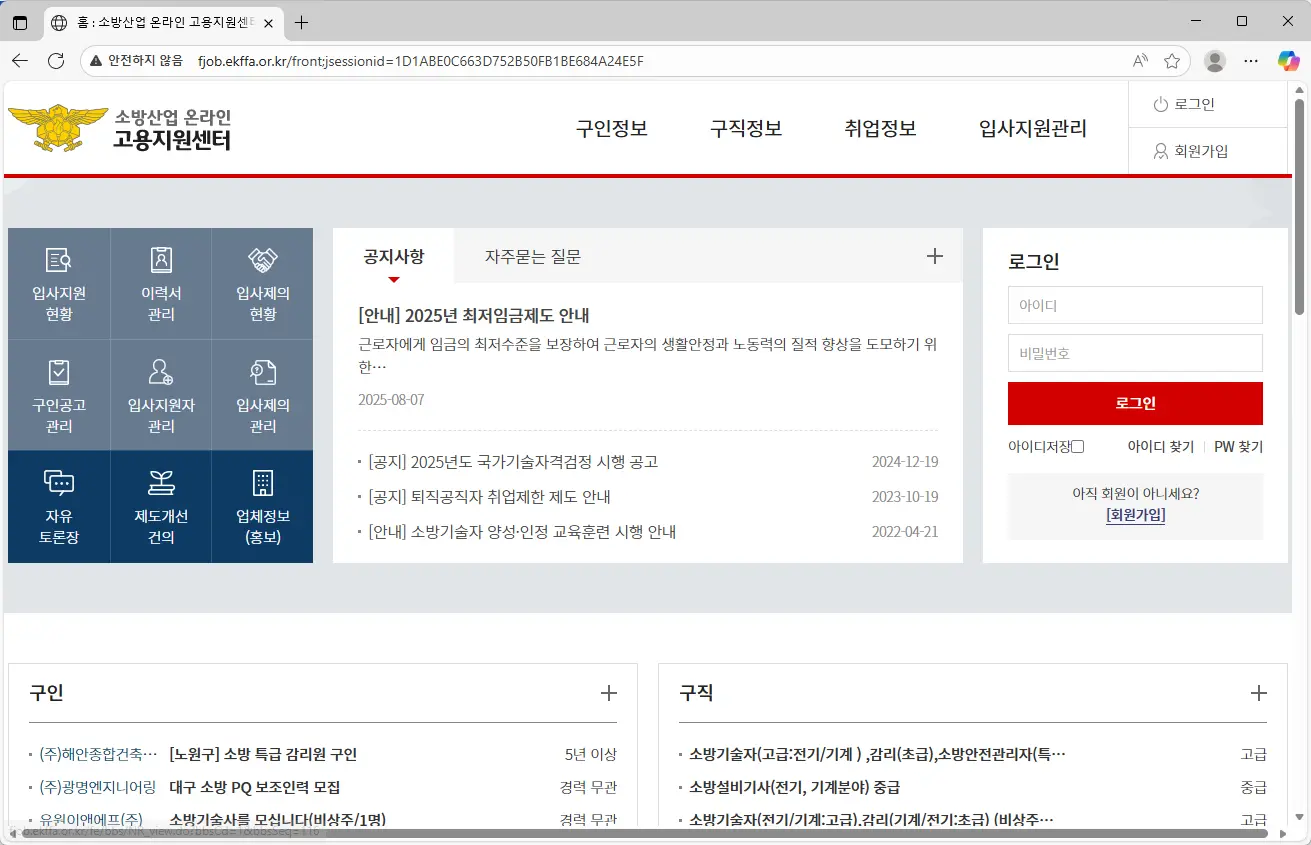This screenshot has width=1311, height=845.
Task: Open more 구인 listings via the plus
Action: [609, 692]
